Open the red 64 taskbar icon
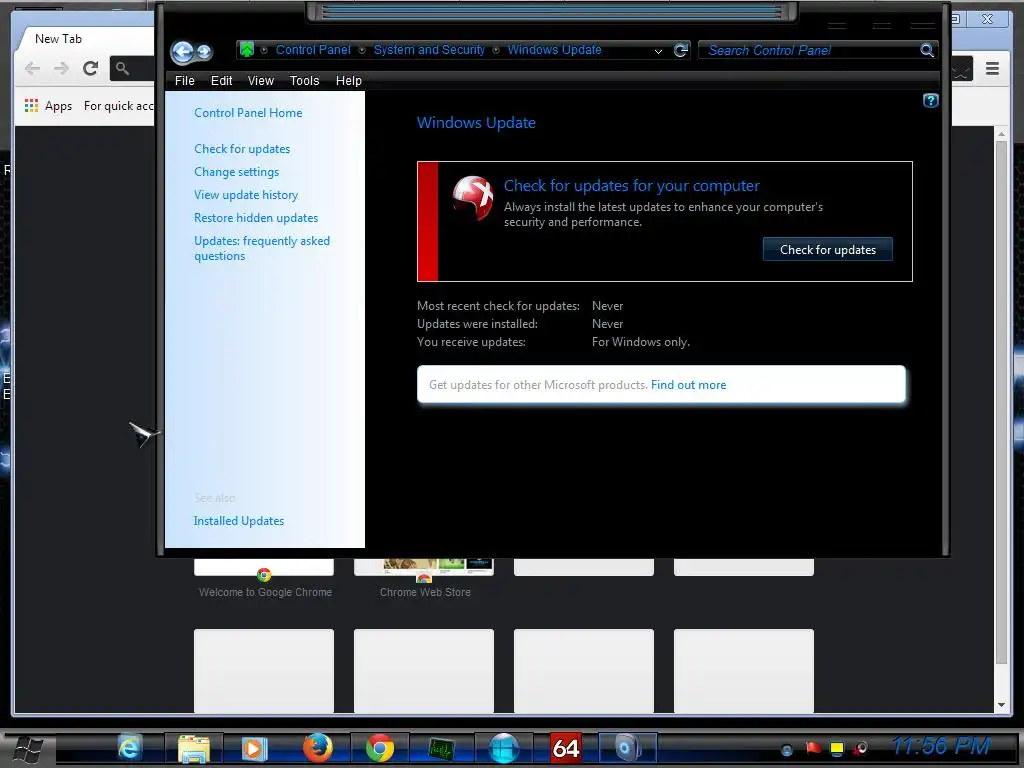The image size is (1024, 768). (566, 748)
